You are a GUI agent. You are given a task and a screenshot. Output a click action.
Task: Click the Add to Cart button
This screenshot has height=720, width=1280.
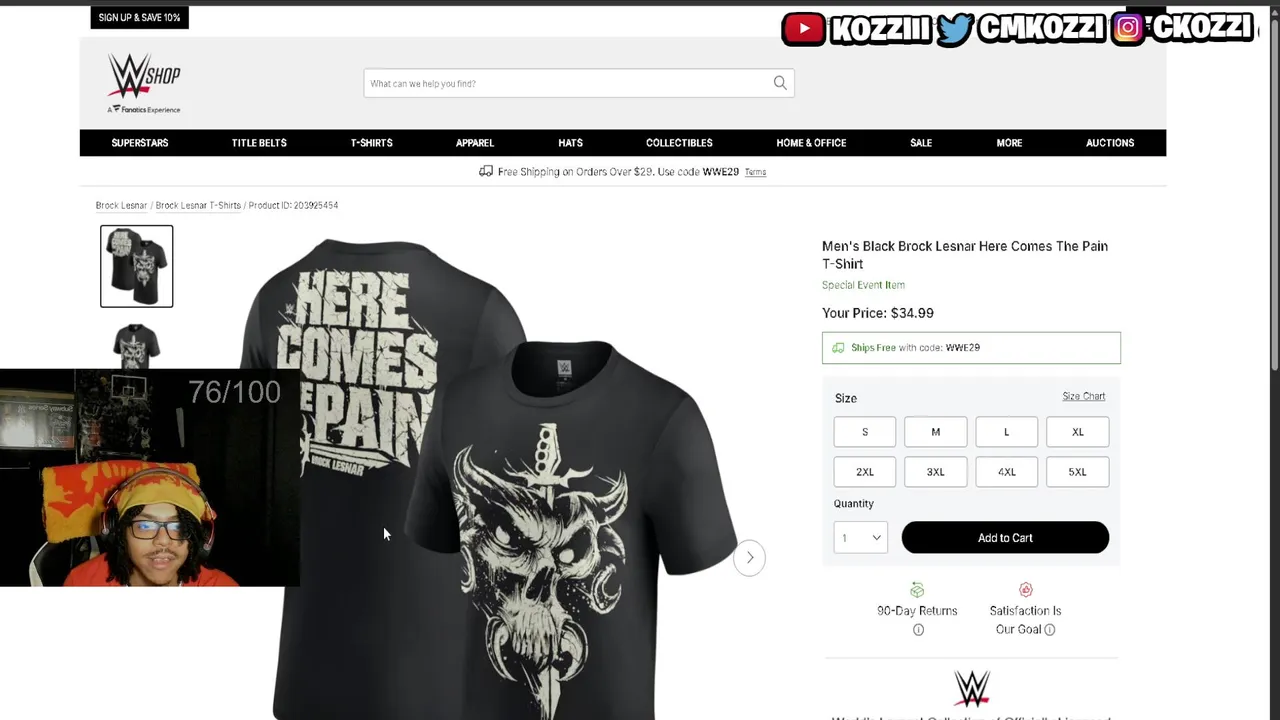tap(1005, 538)
